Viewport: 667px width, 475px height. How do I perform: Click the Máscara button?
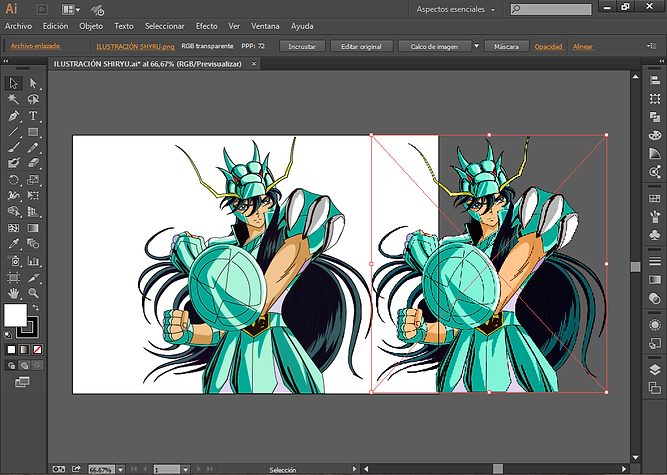click(x=506, y=46)
